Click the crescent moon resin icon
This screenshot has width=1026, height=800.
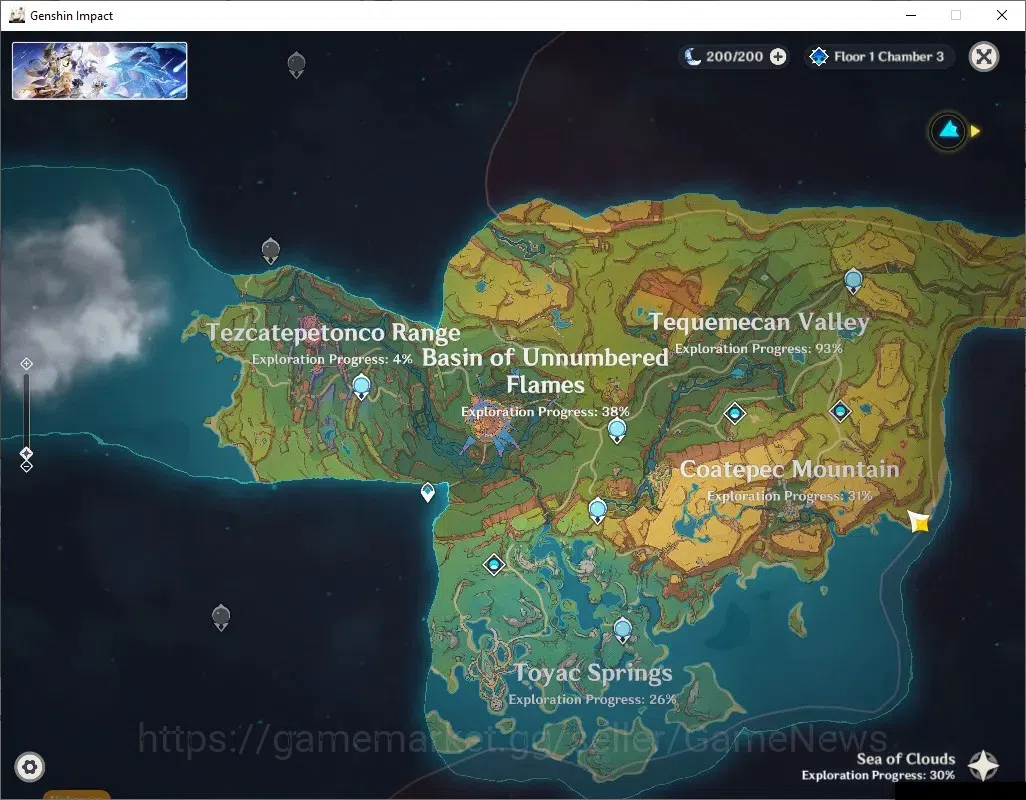click(x=692, y=56)
